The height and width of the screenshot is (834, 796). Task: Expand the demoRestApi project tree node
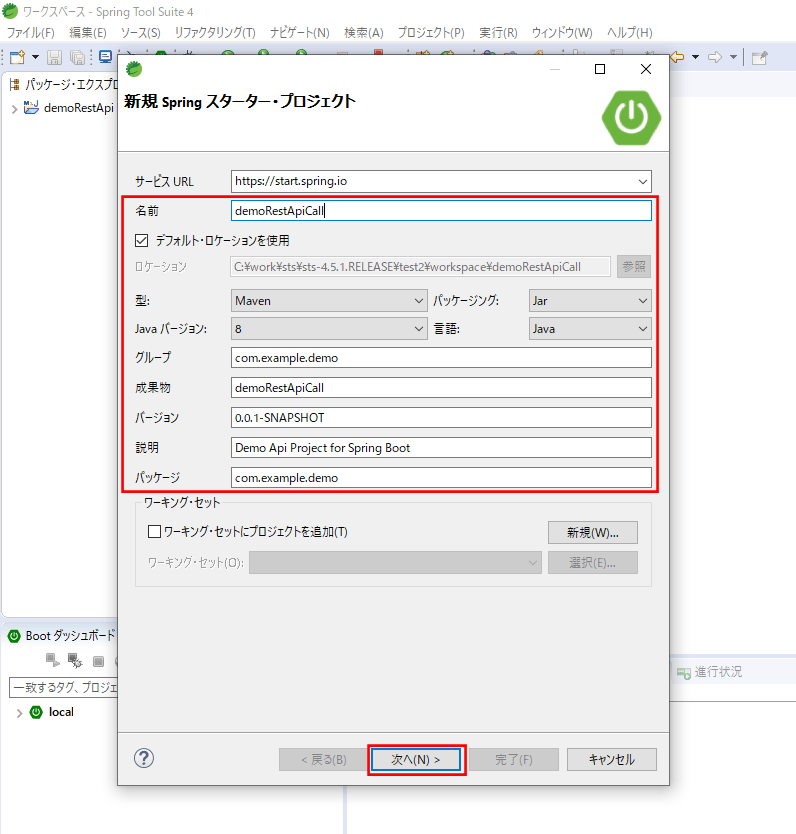14,109
